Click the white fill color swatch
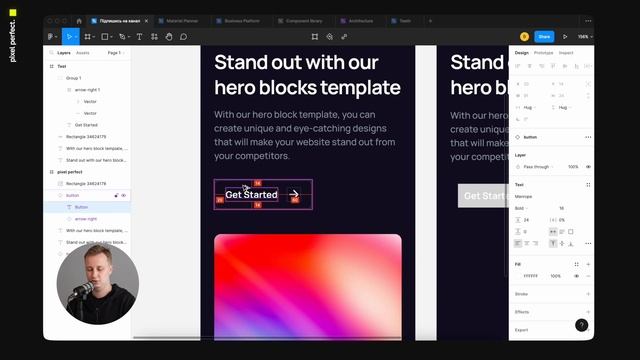 point(518,276)
